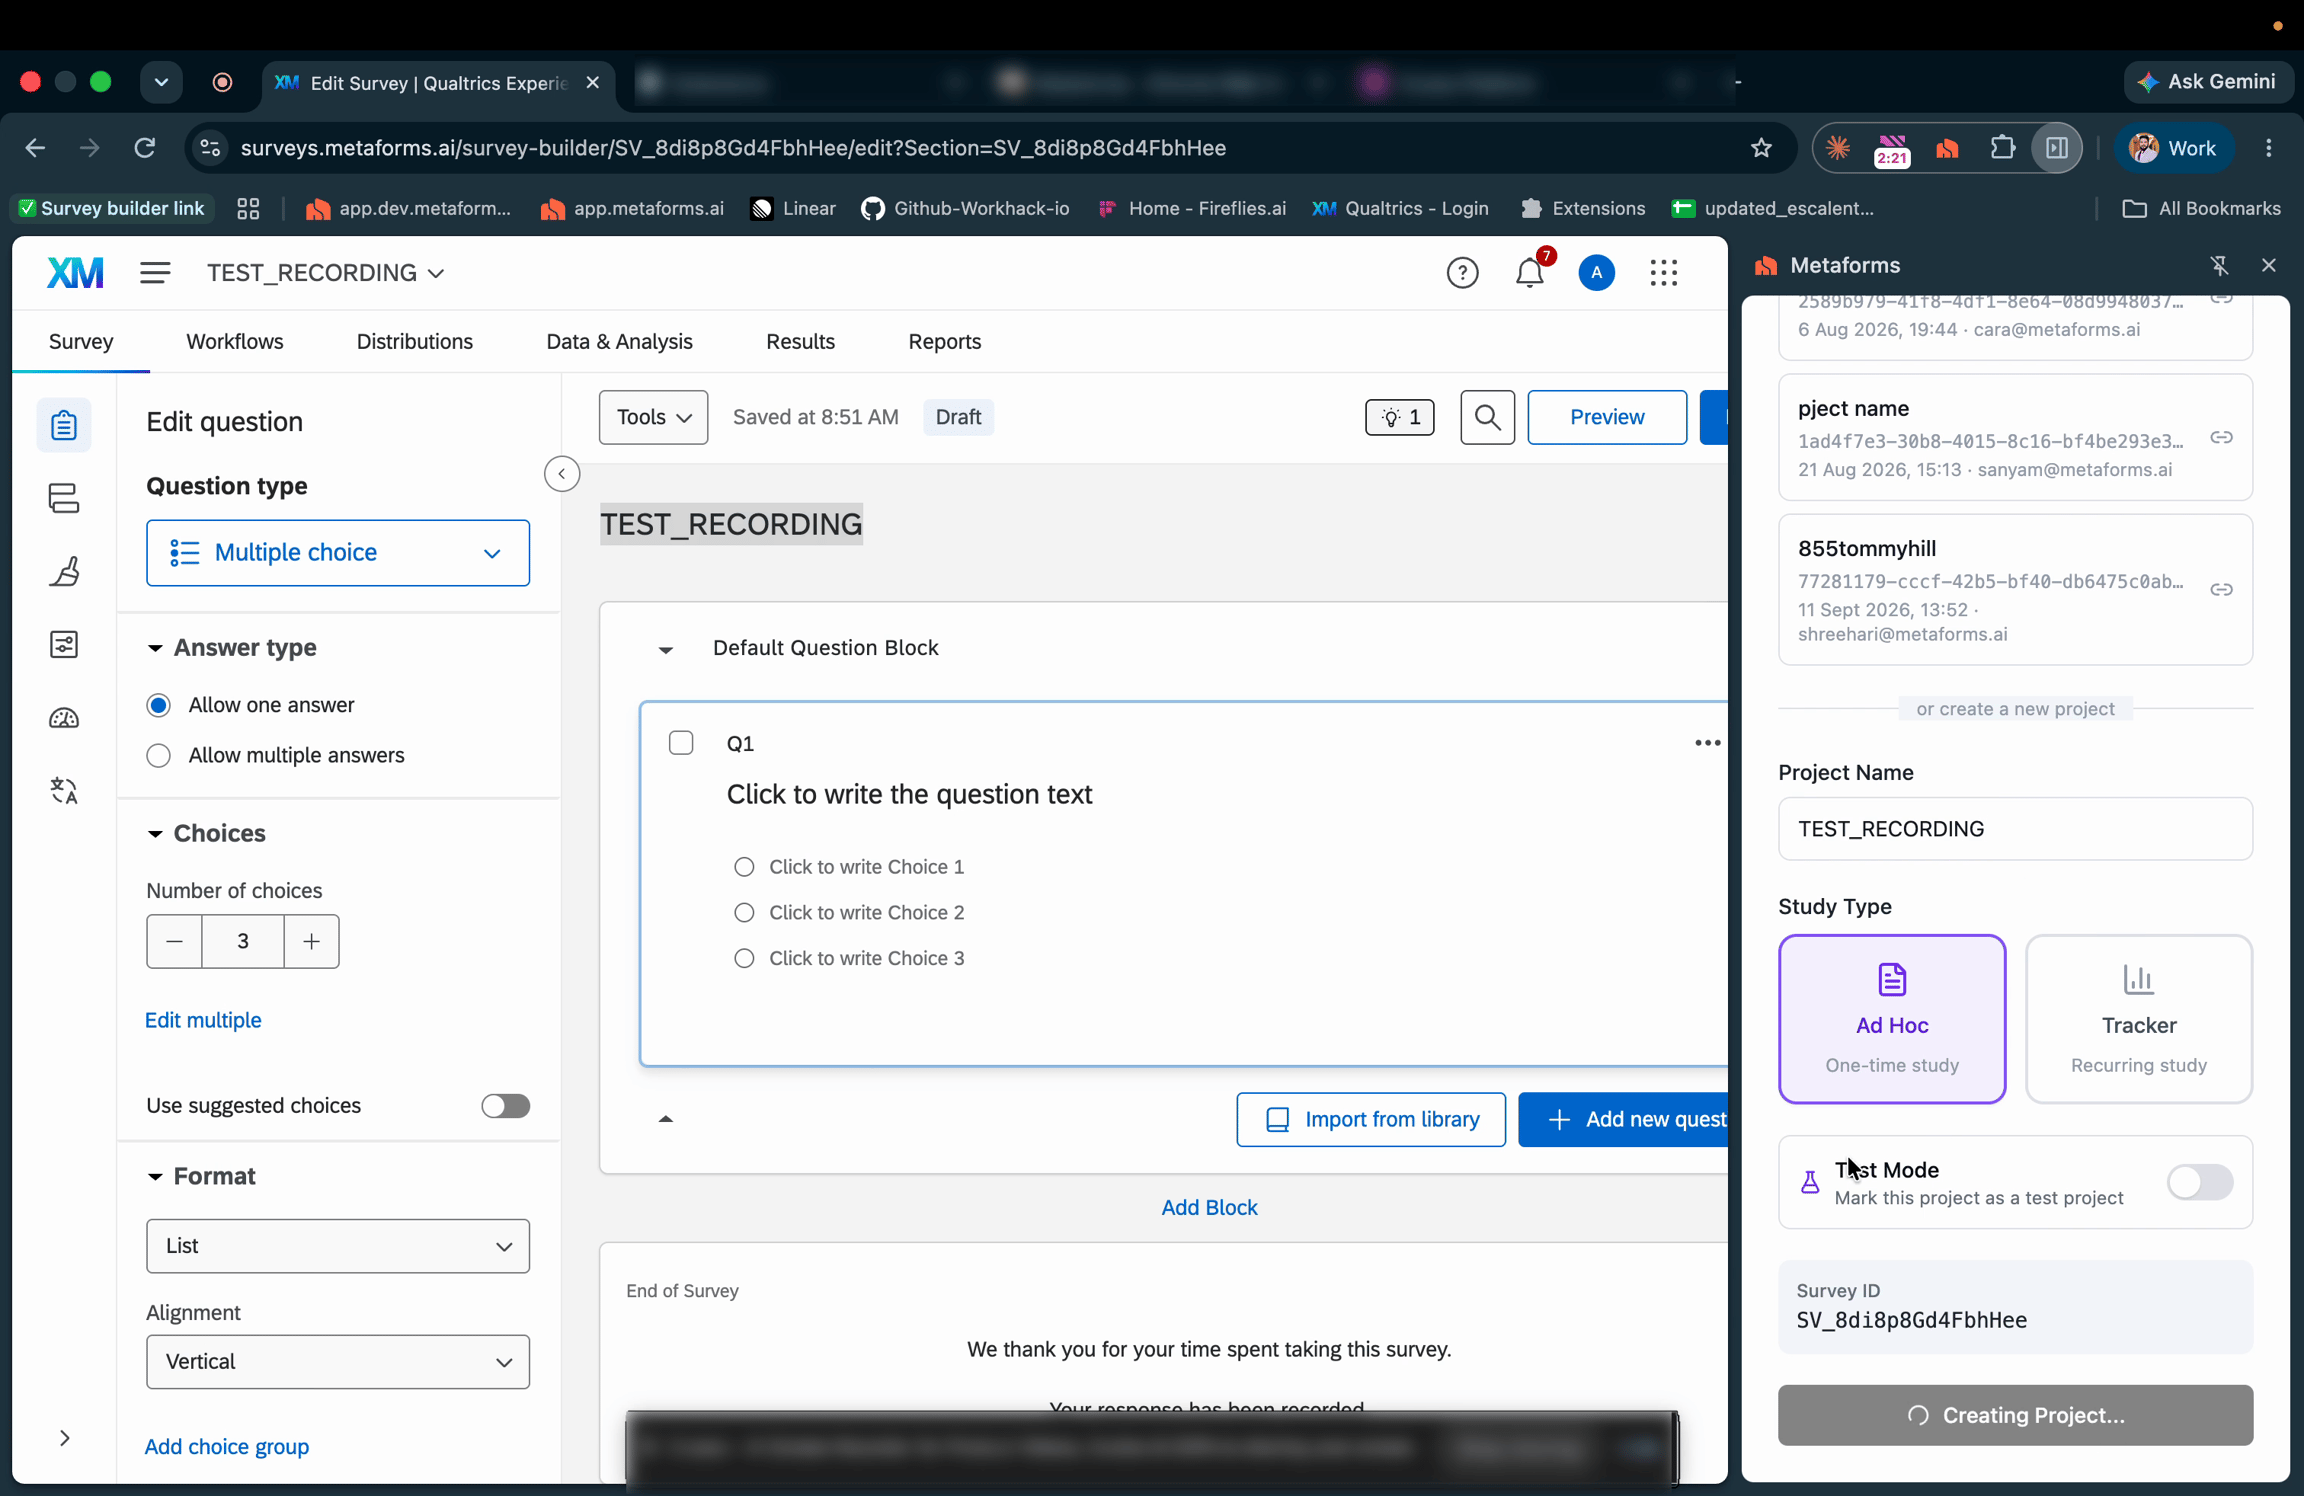This screenshot has width=2304, height=1496.
Task: Collapse the Default Question Block
Action: coord(665,649)
